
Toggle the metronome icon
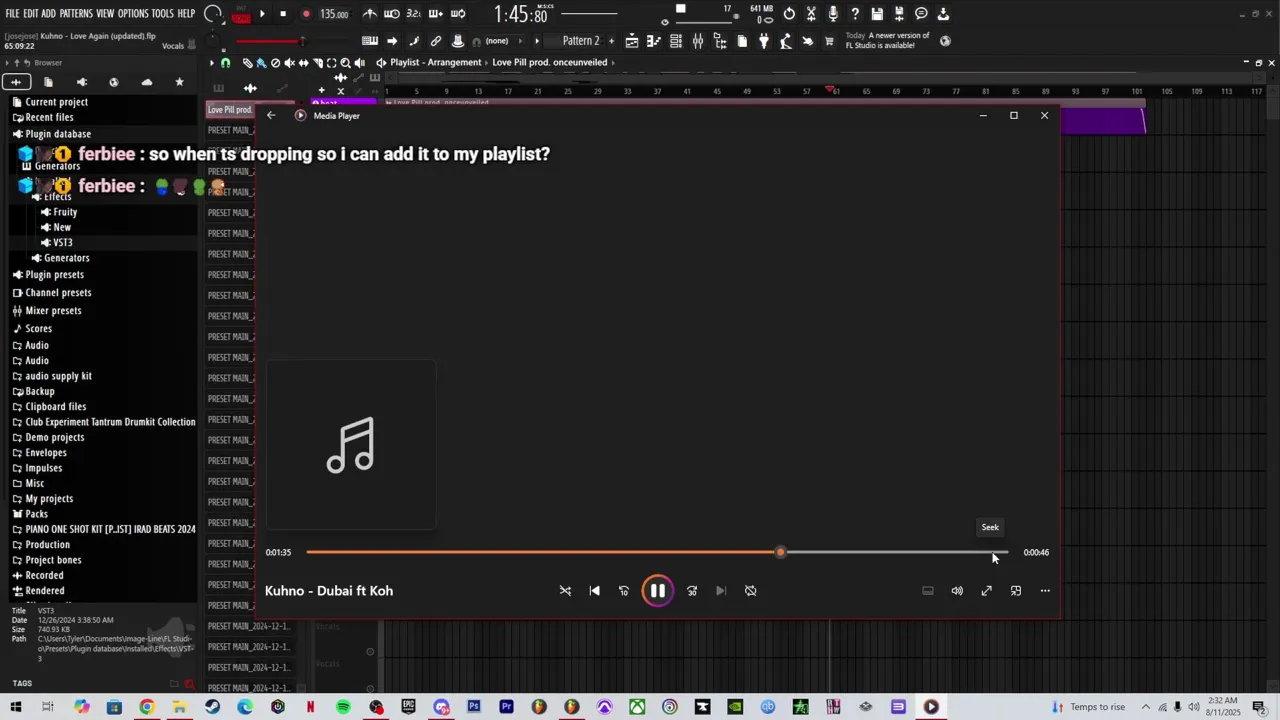click(370, 14)
